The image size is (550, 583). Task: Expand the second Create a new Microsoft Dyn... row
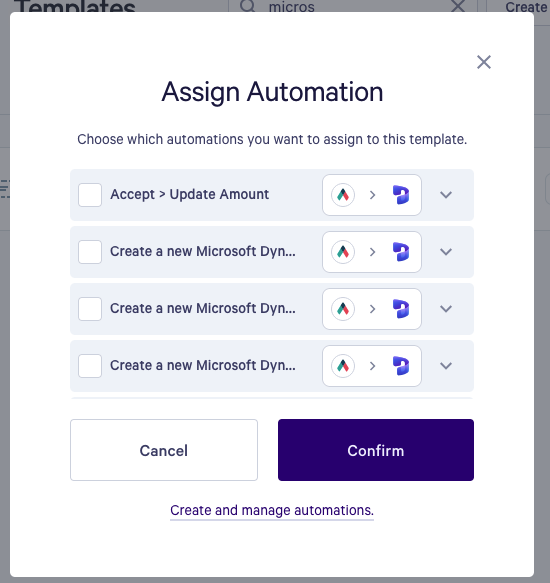446,252
